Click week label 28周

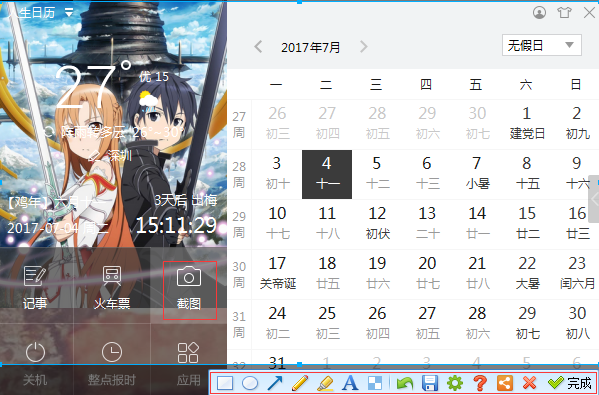click(x=239, y=174)
